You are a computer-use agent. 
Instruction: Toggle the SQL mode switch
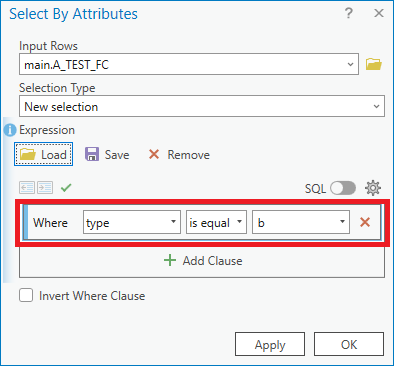[343, 188]
